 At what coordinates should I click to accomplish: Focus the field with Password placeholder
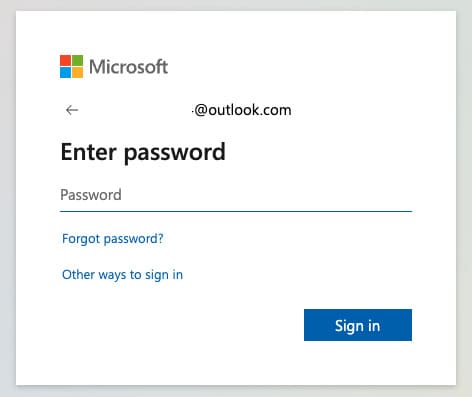(236, 195)
